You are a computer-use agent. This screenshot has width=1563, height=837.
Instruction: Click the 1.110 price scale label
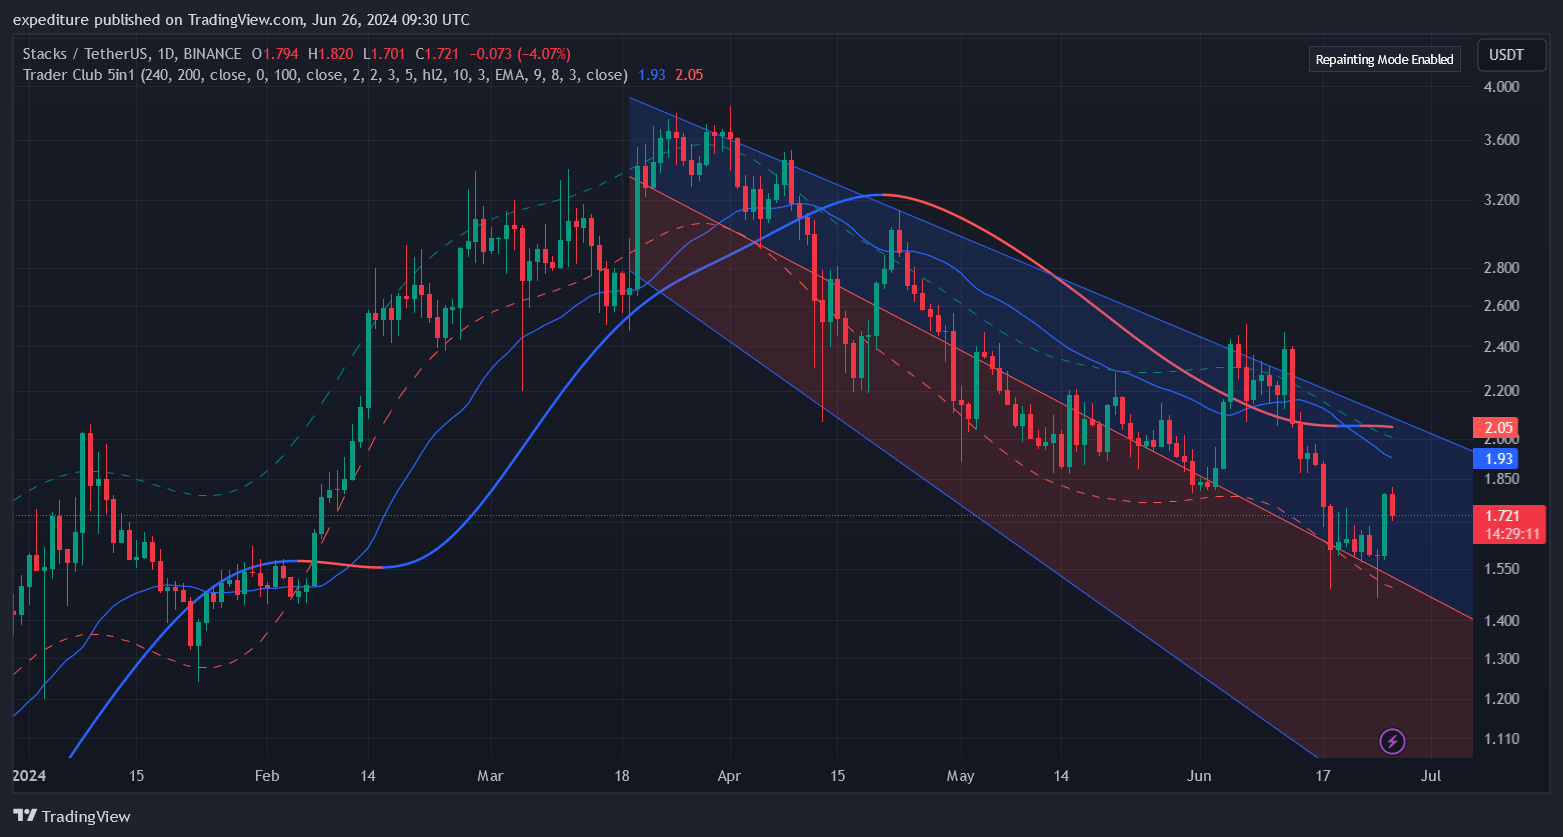click(x=1502, y=739)
